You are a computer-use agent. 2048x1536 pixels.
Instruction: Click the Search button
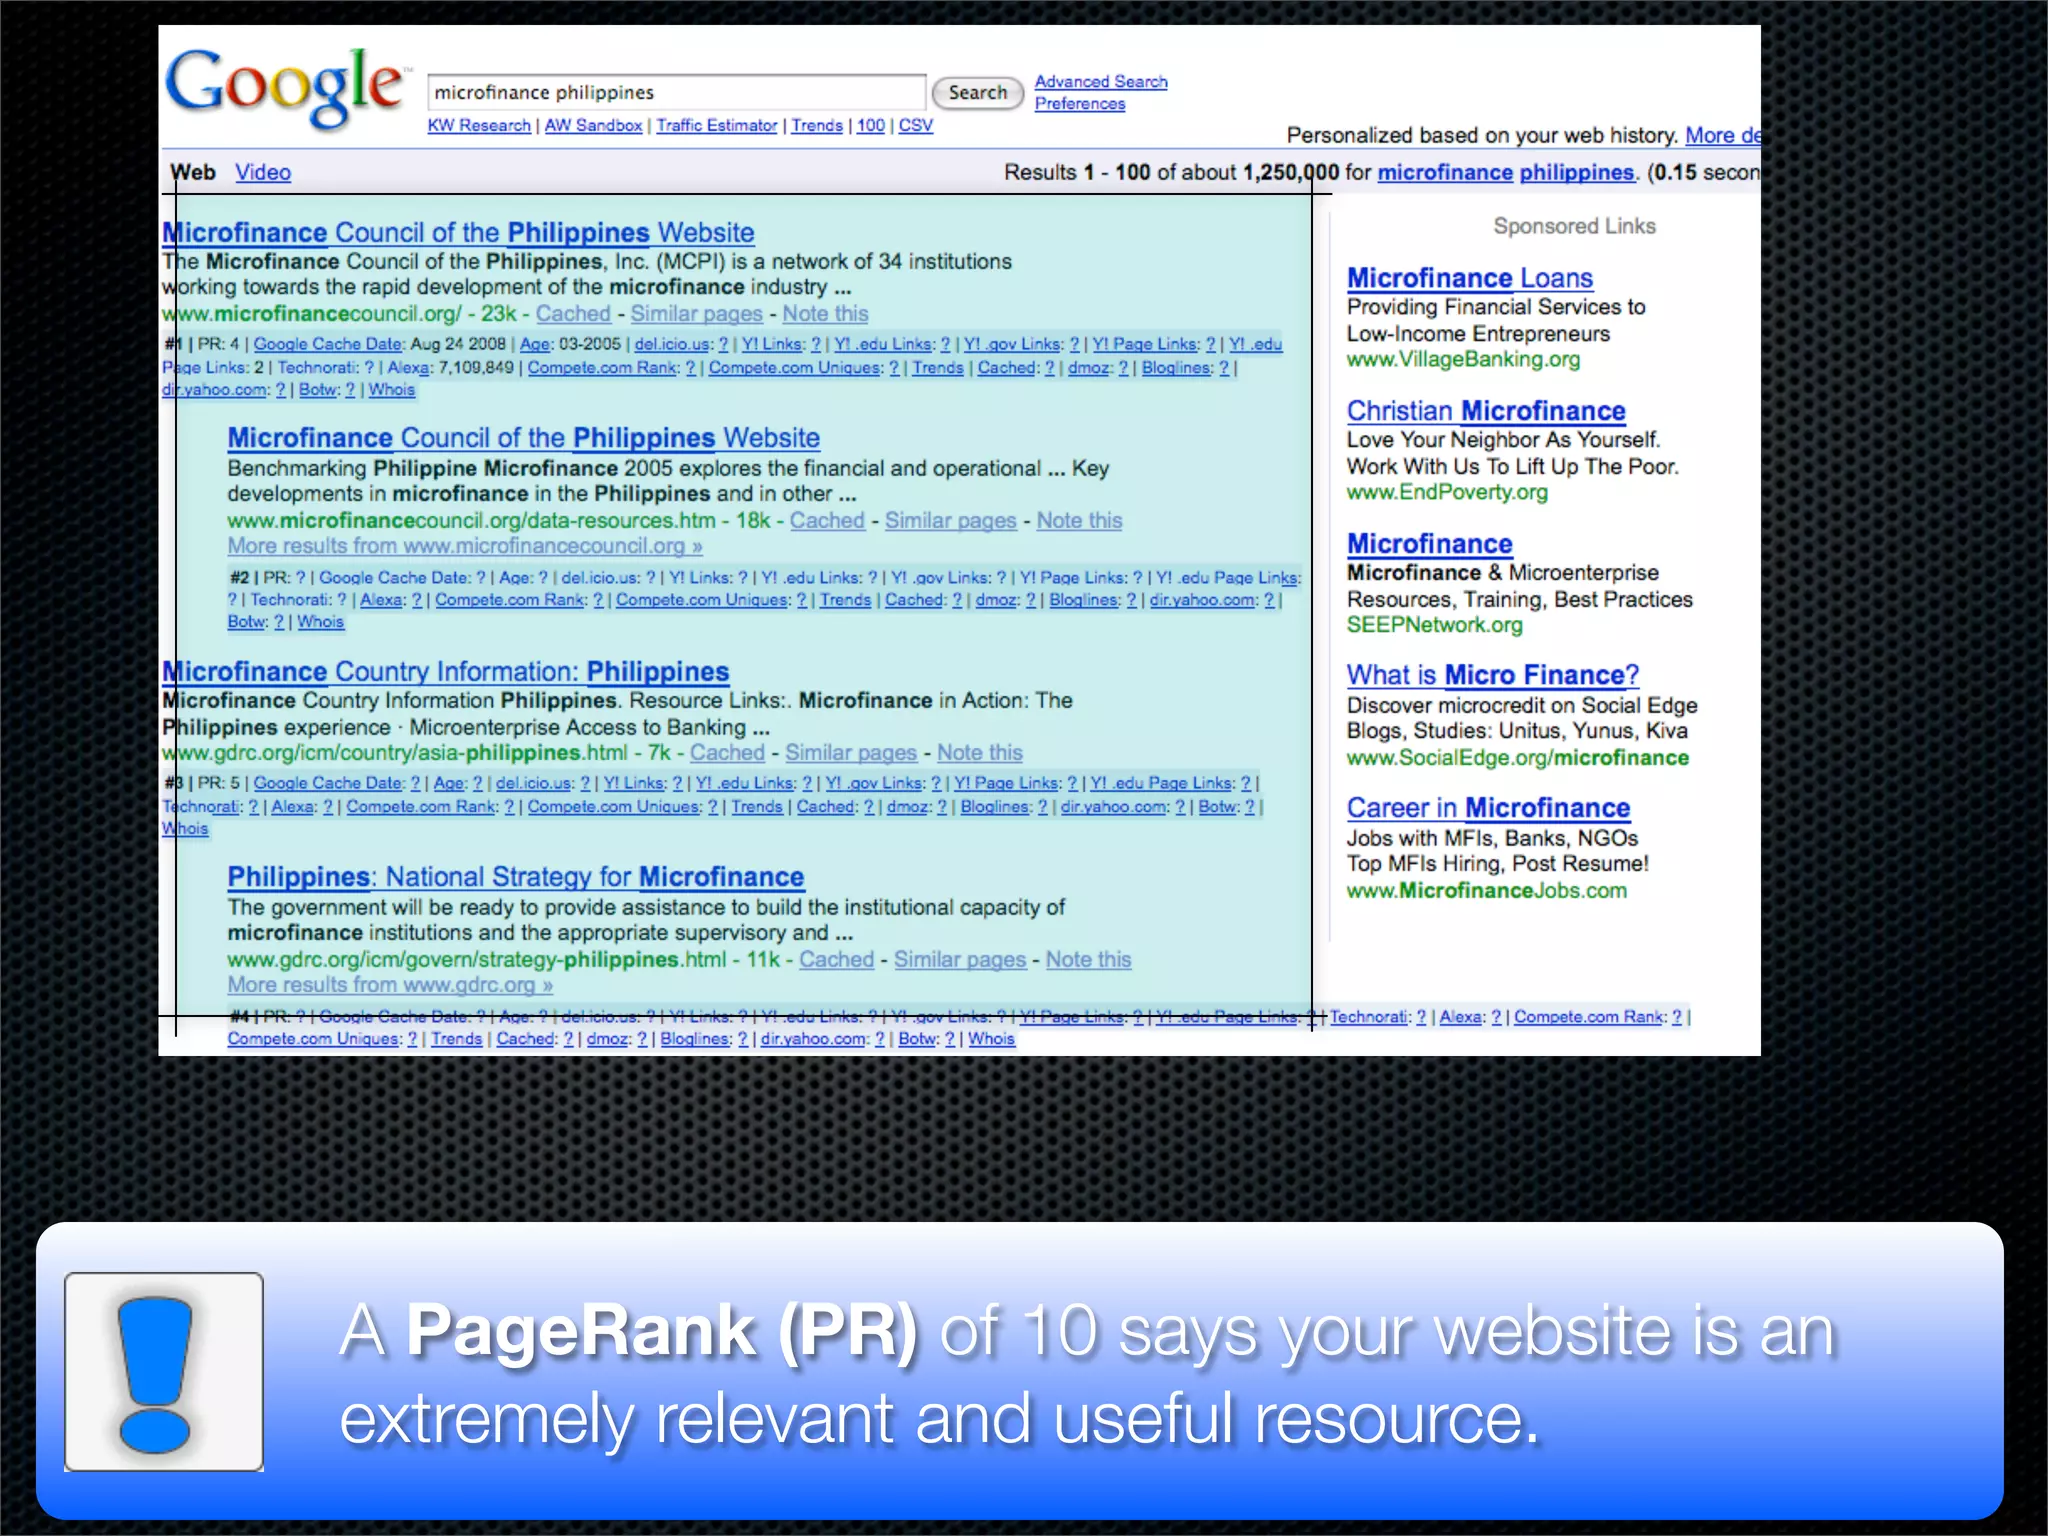[x=978, y=93]
